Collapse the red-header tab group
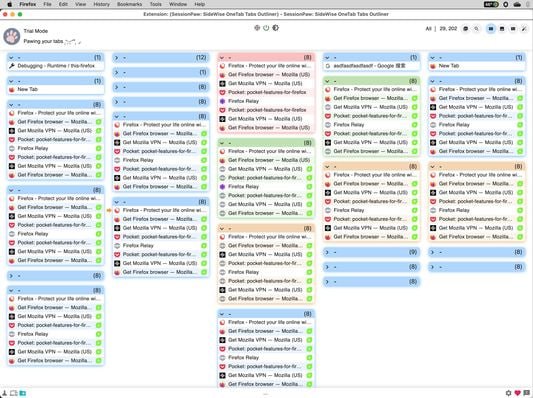The width and height of the screenshot is (533, 398). 222,57
